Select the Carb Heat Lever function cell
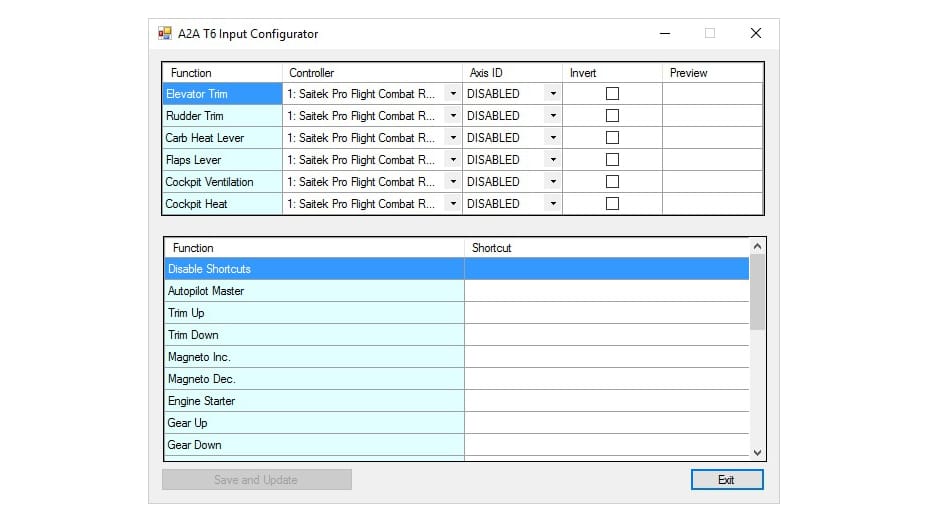 [x=222, y=138]
